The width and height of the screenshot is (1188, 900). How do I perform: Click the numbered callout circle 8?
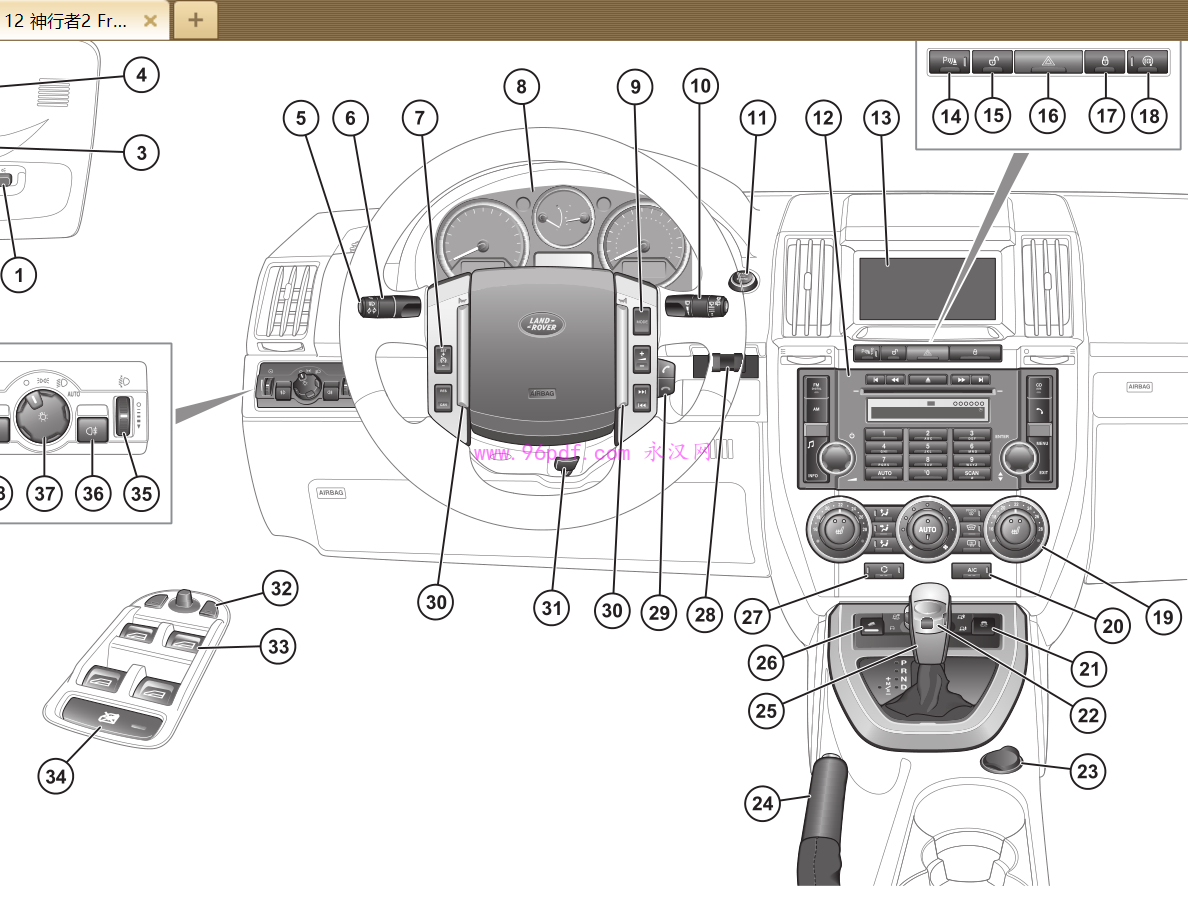click(521, 87)
